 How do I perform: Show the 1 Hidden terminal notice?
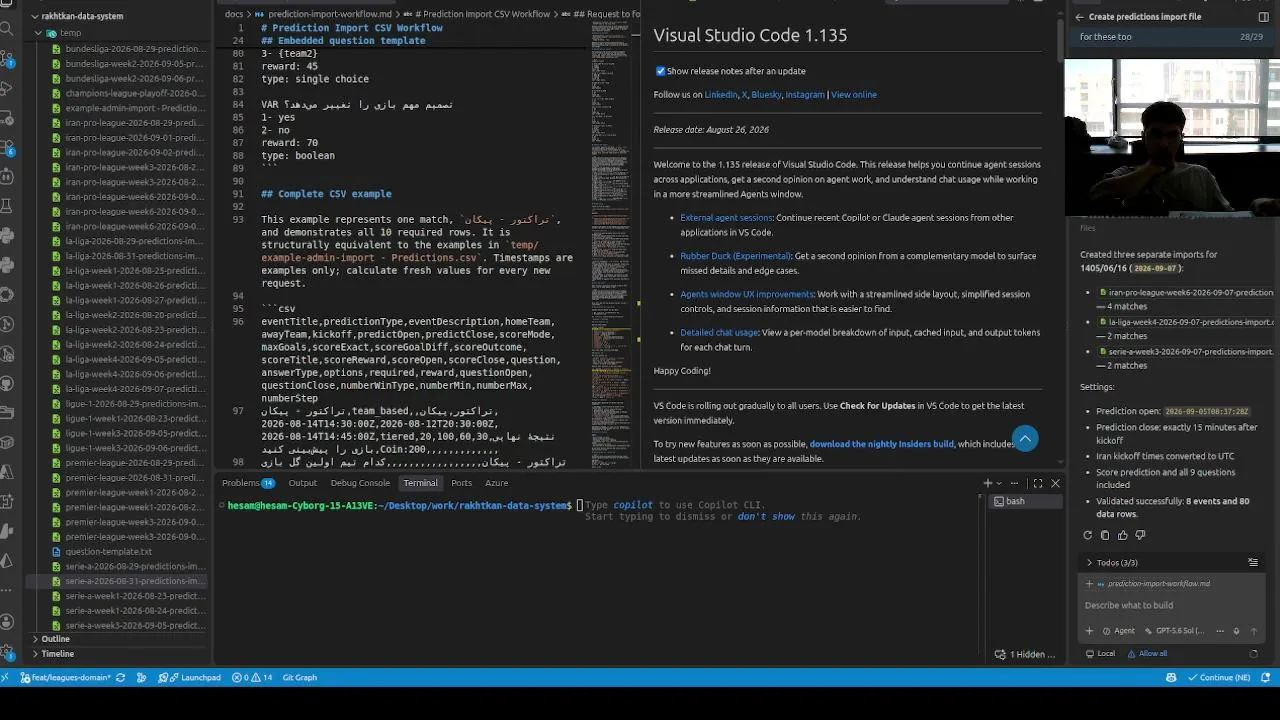(1025, 654)
